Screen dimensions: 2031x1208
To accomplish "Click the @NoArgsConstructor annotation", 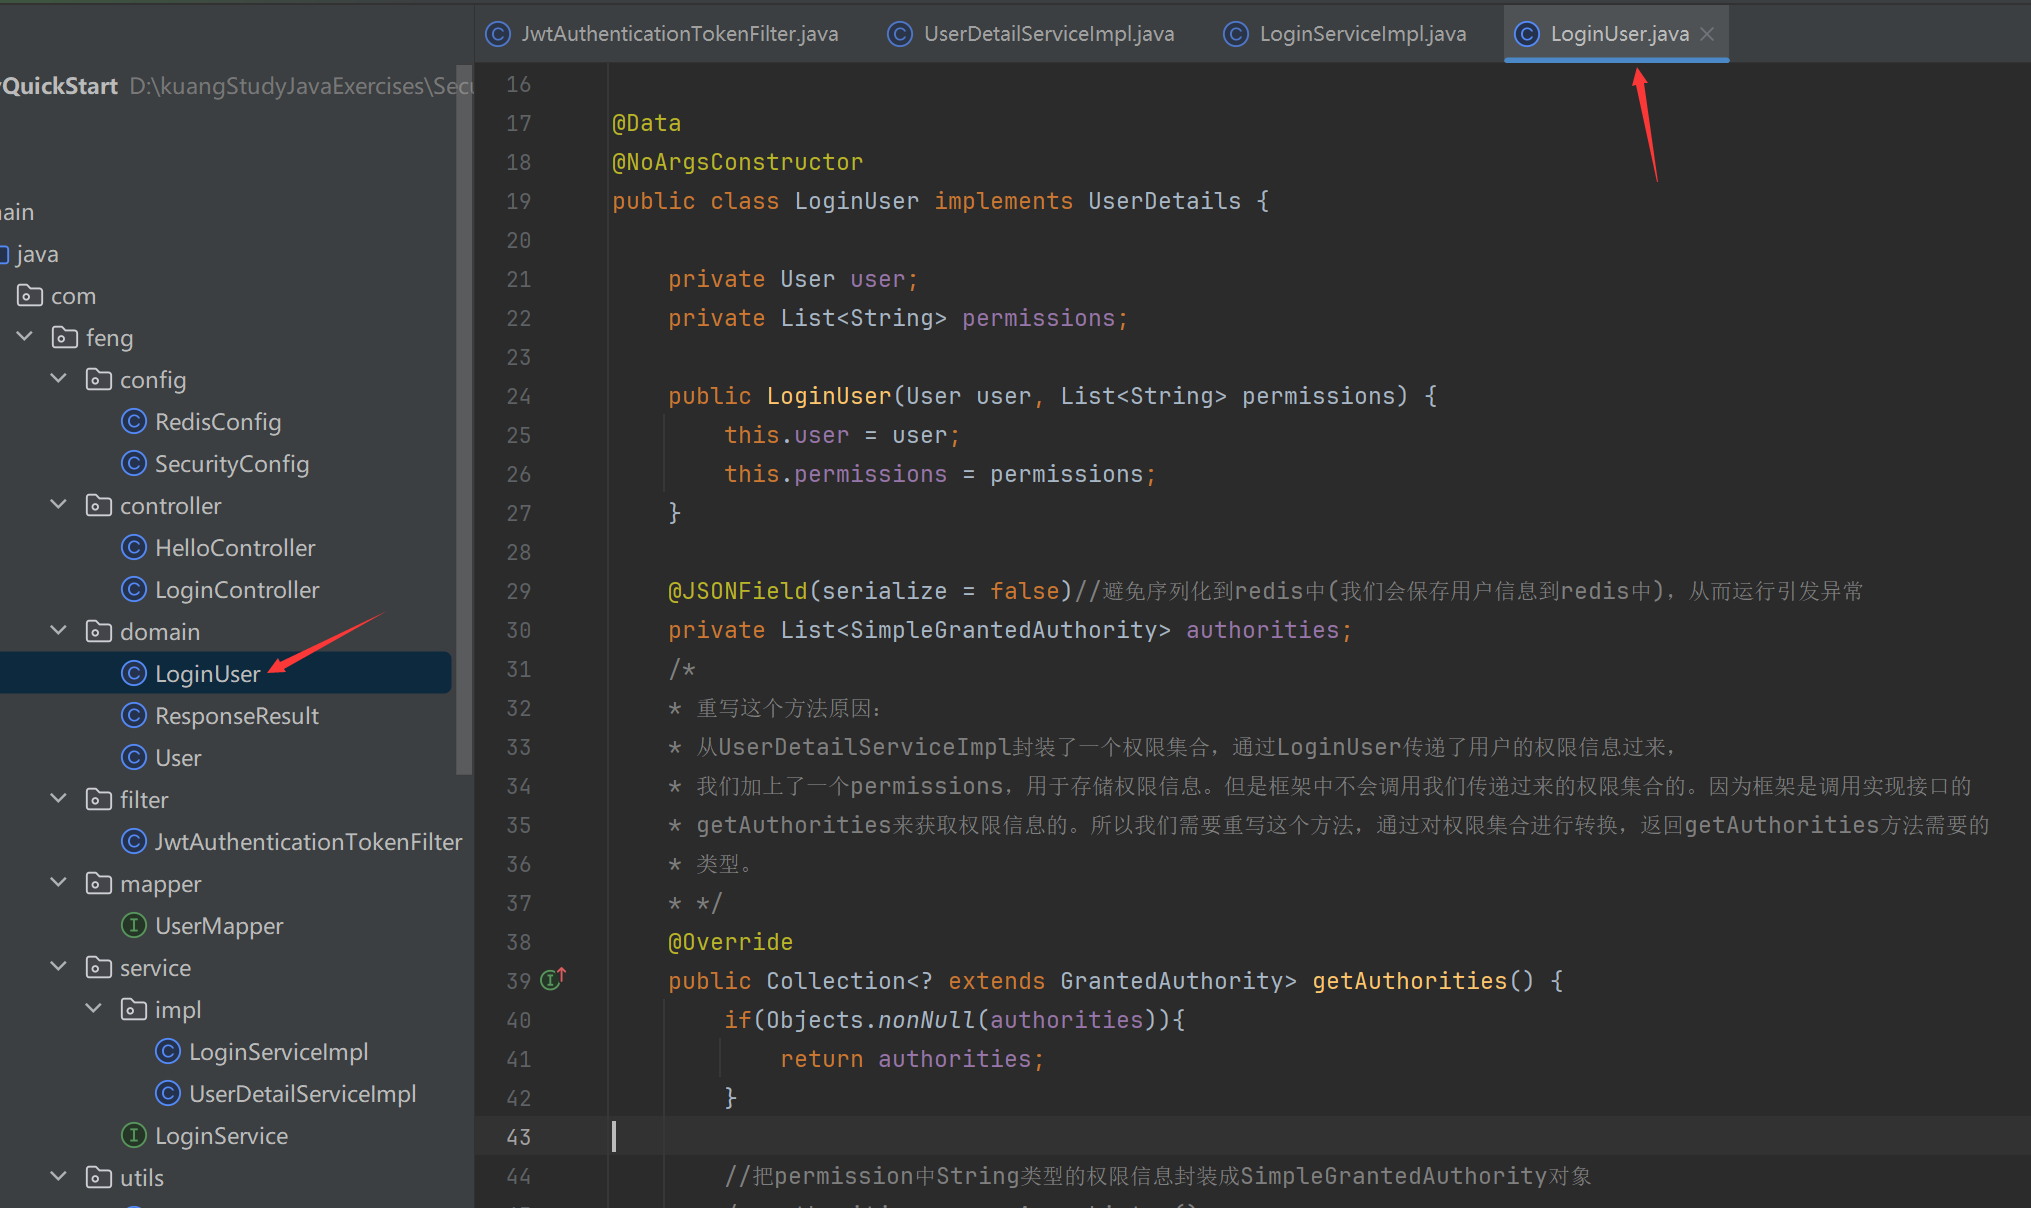I will point(737,162).
